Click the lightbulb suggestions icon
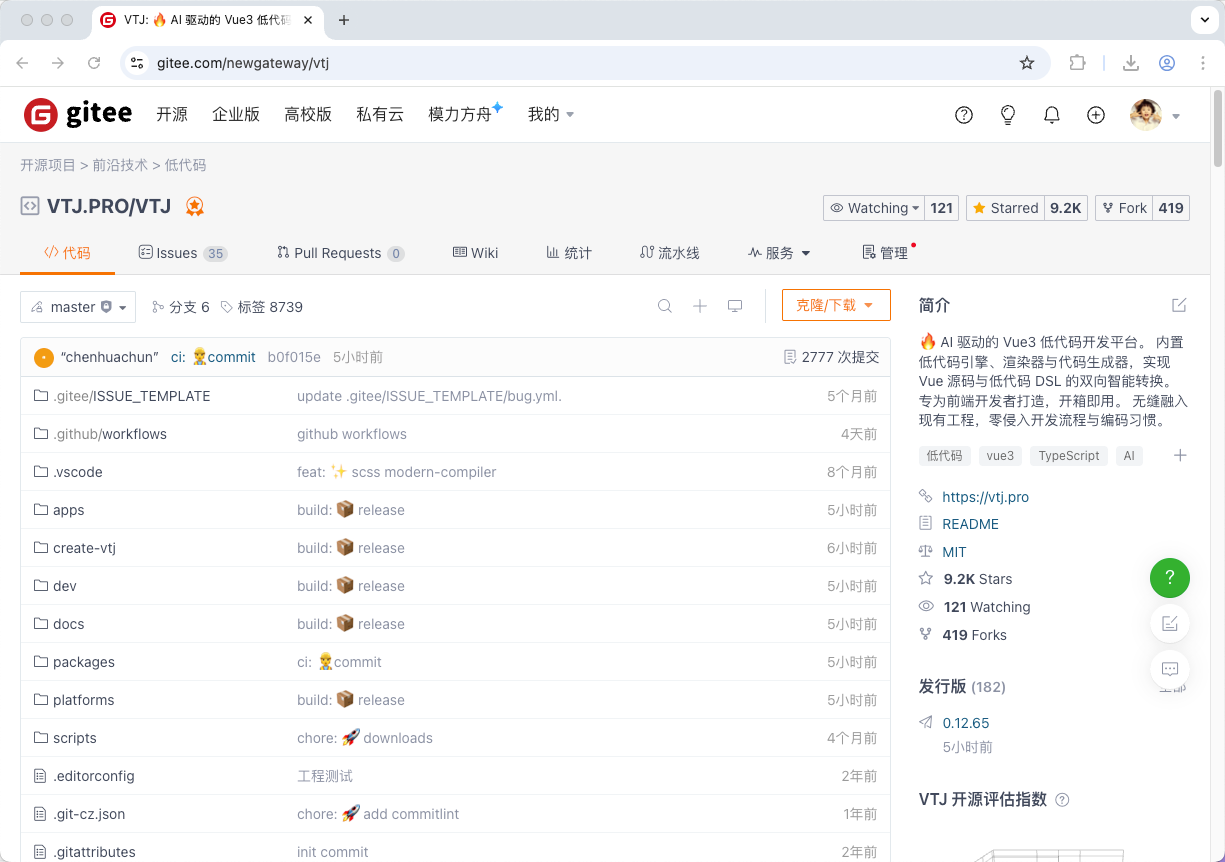1225x862 pixels. pos(1007,115)
